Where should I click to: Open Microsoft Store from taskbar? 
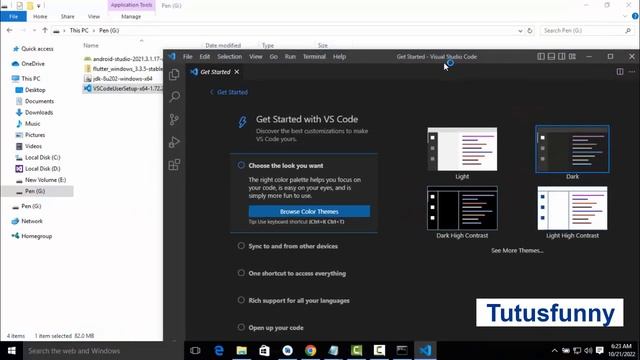click(x=264, y=351)
